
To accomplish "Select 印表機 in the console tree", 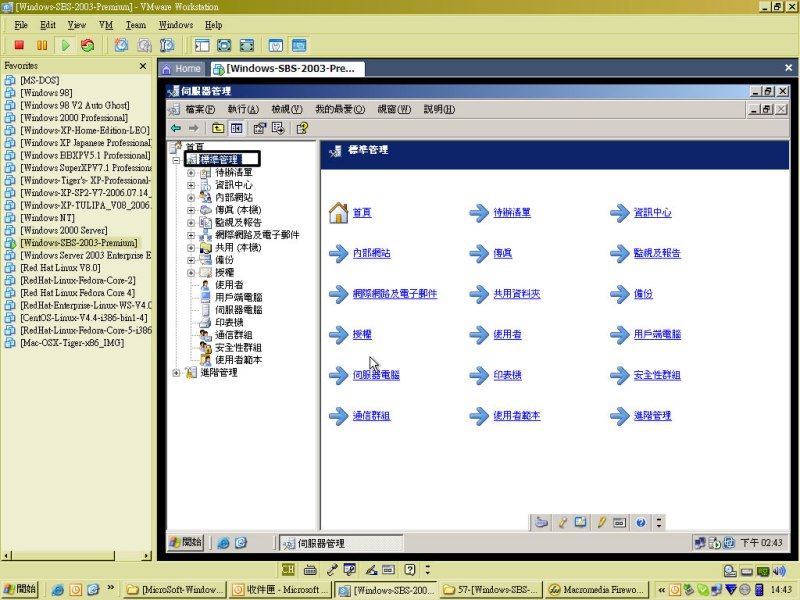I will pyautogui.click(x=229, y=323).
